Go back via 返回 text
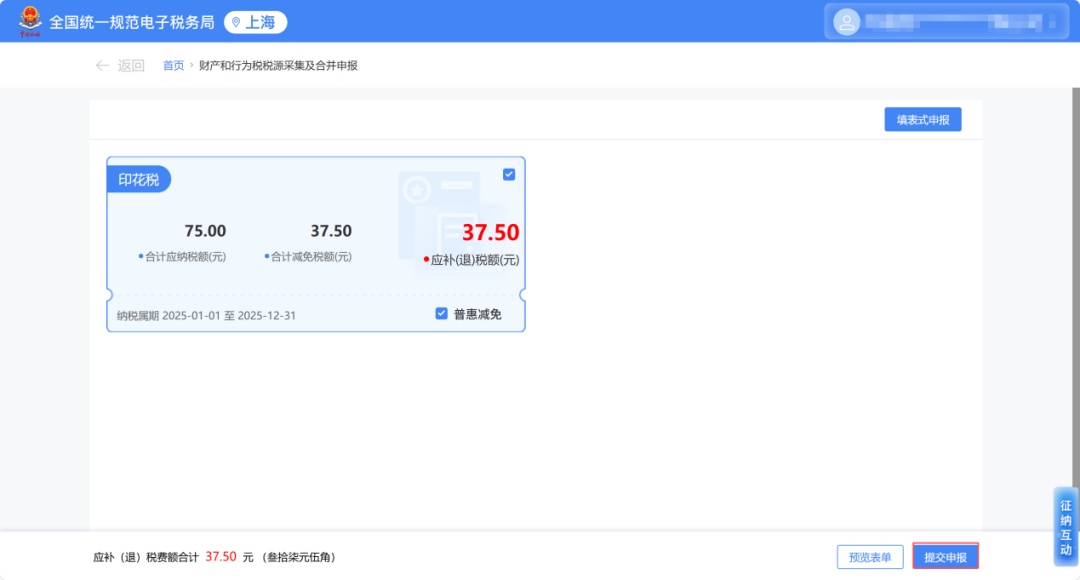This screenshot has height=580, width=1080. (x=130, y=65)
